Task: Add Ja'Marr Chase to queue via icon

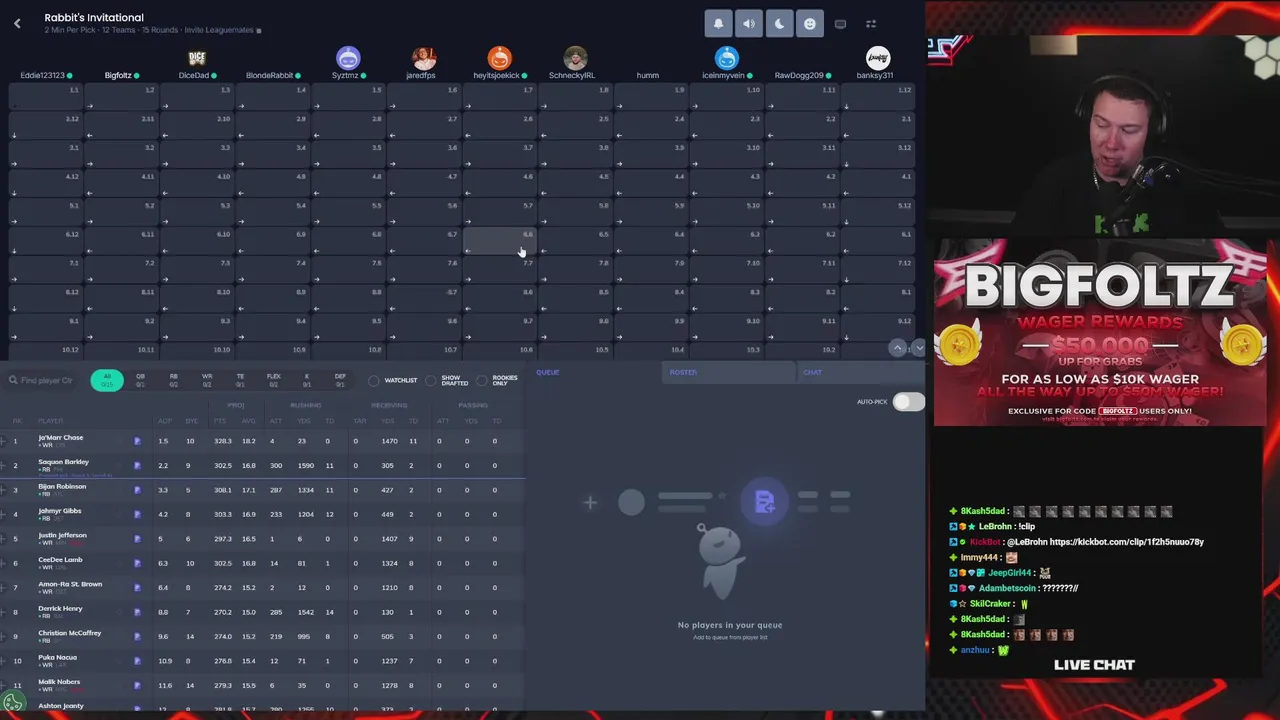Action: [x=137, y=441]
